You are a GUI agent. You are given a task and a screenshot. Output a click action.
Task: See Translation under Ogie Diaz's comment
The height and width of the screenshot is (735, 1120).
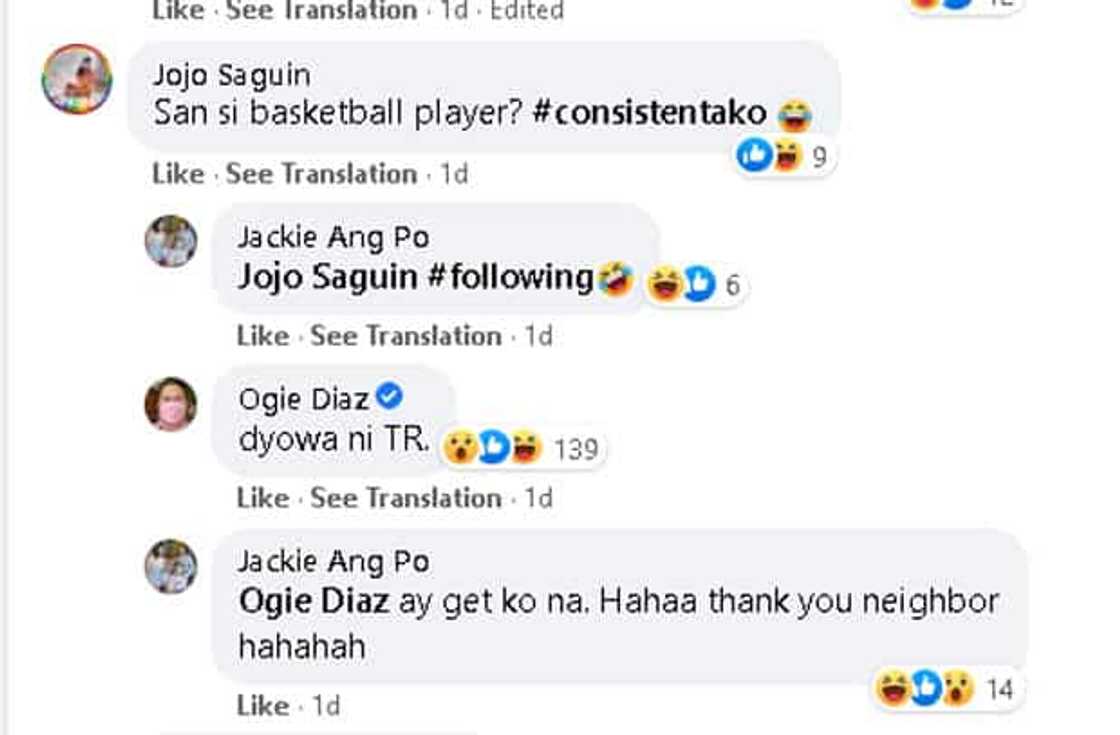tap(406, 498)
